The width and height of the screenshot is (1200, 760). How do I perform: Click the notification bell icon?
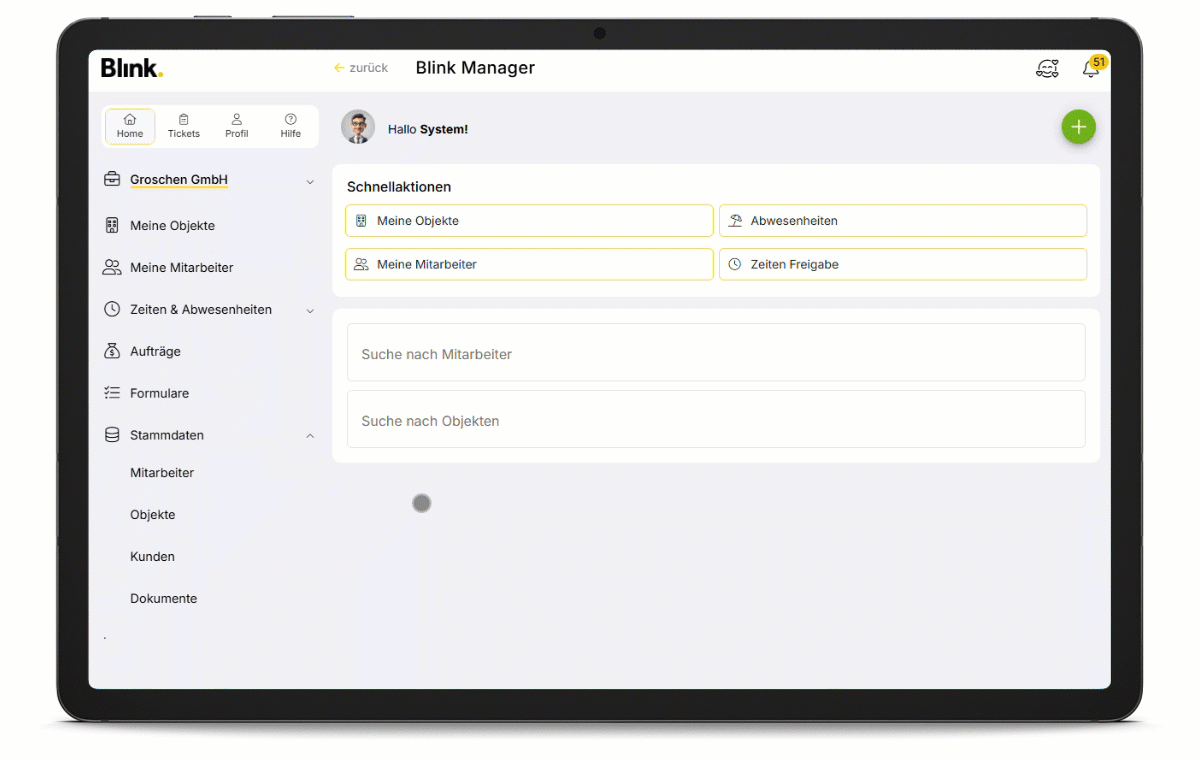[1090, 69]
